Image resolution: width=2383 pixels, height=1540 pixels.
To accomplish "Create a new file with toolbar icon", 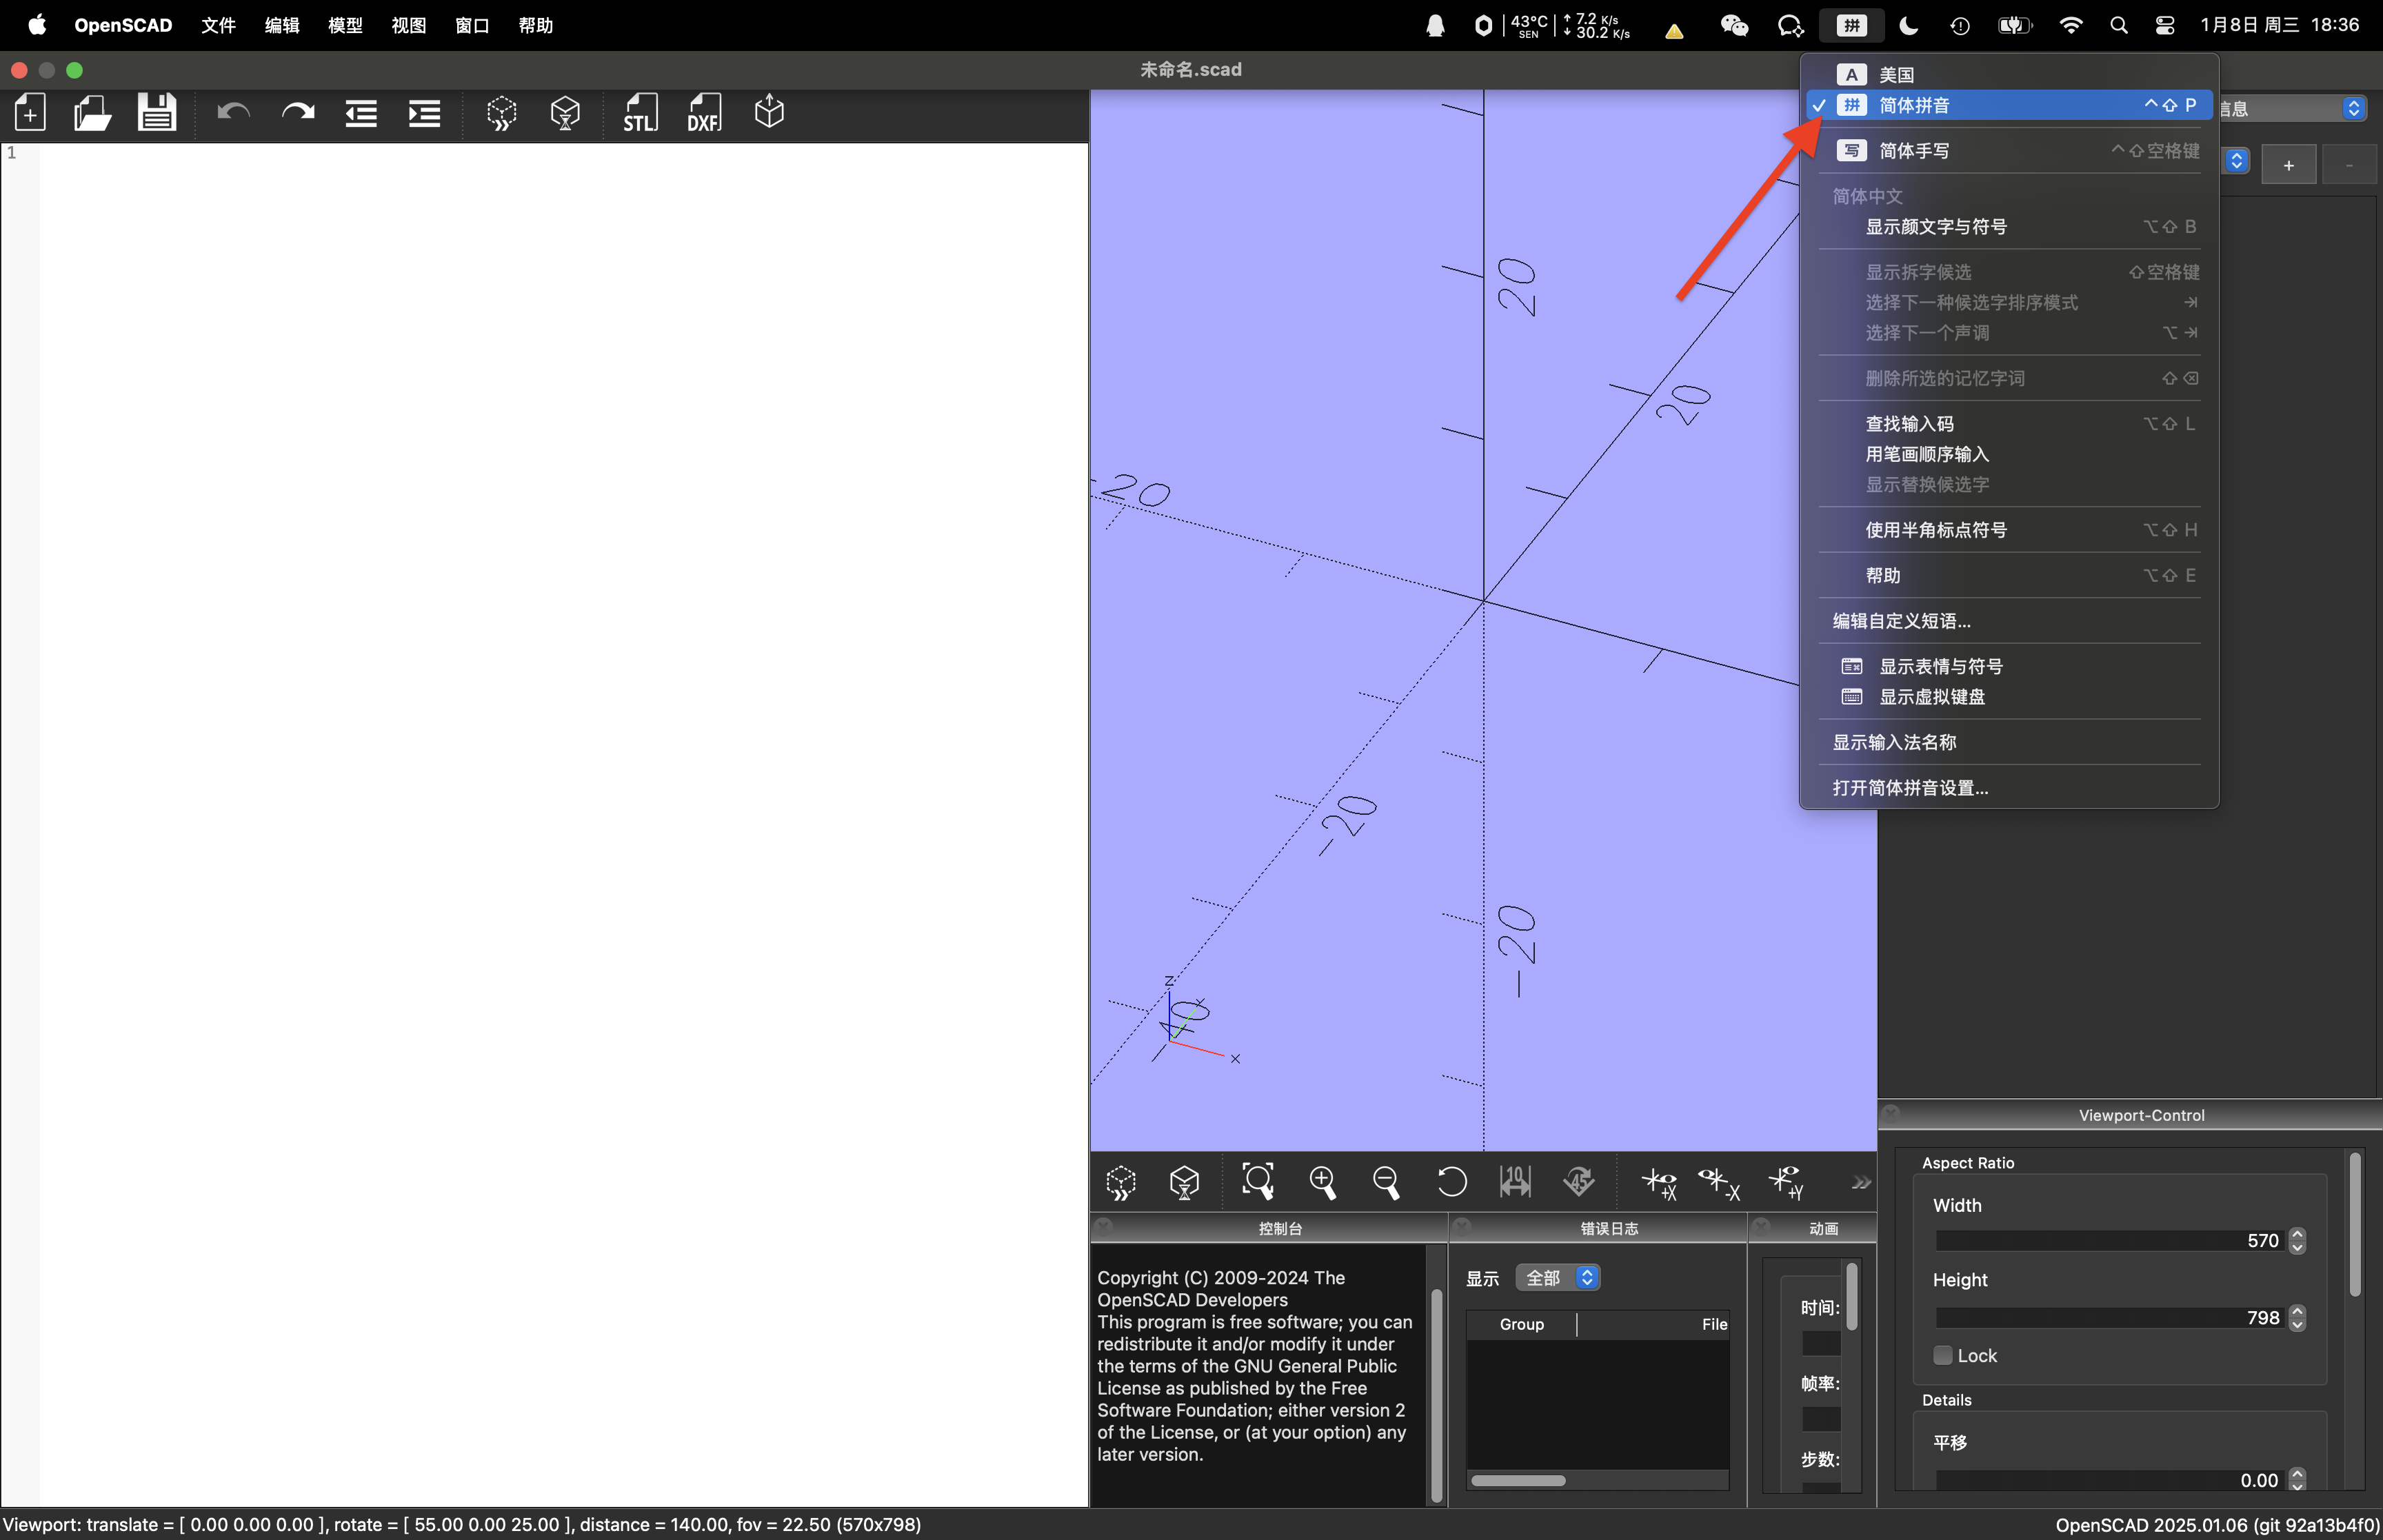I will click(31, 112).
